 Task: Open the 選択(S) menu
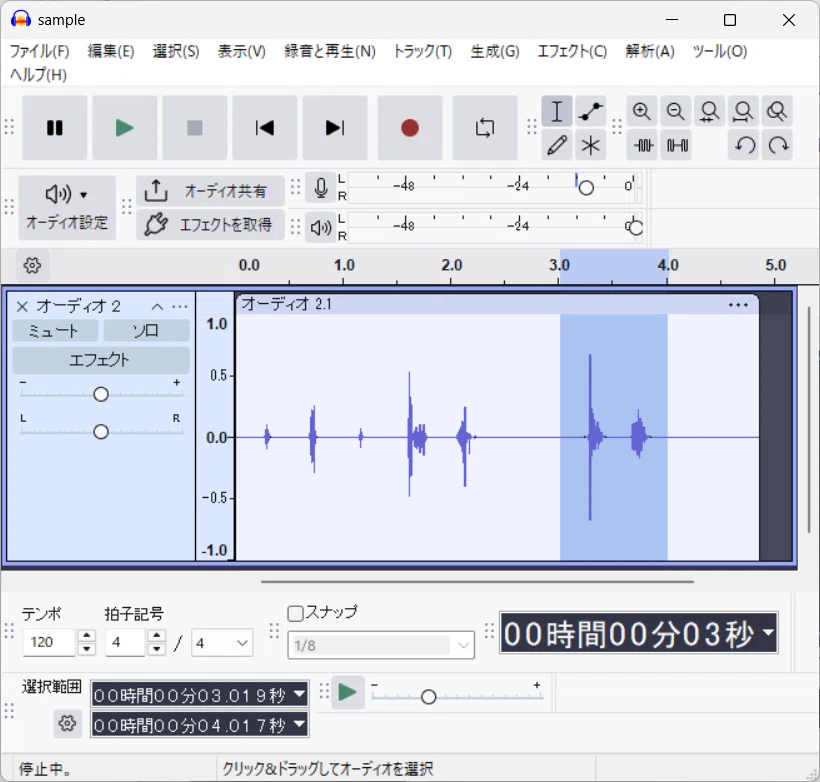click(x=176, y=51)
